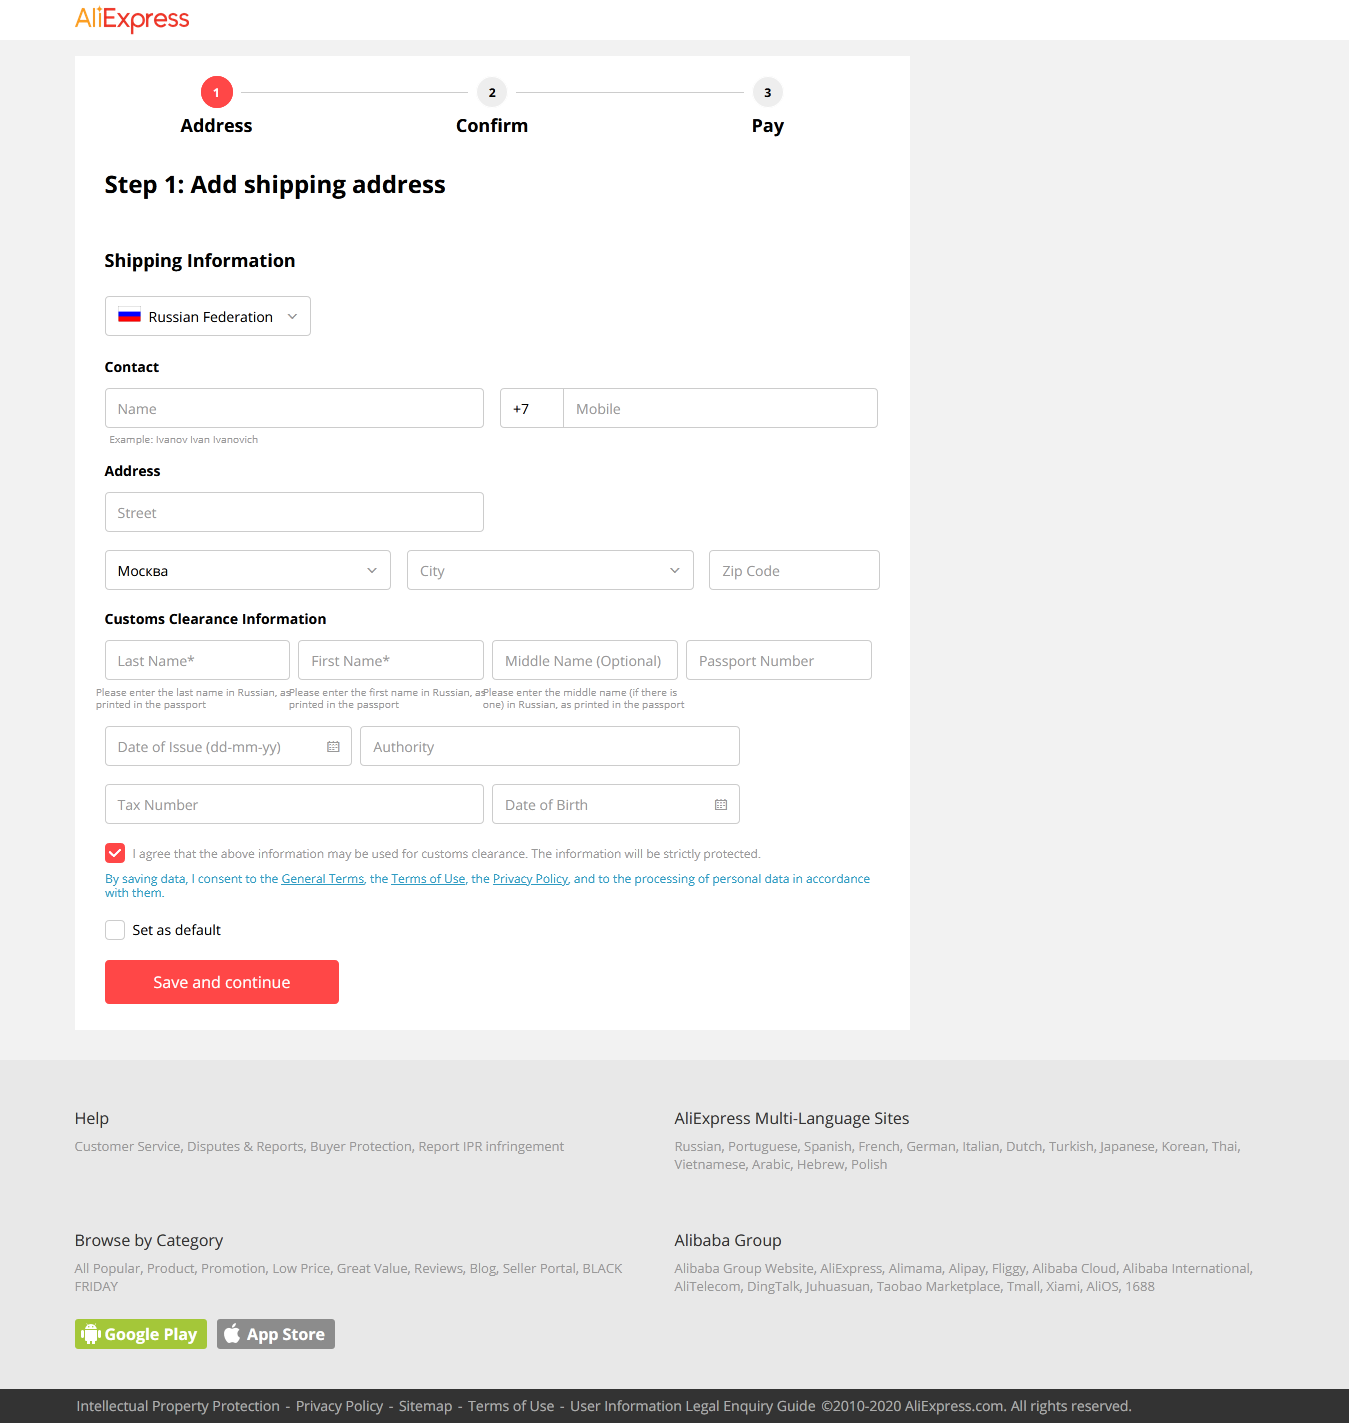Open calendar icon for Date of Issue
Screen dimensions: 1349x1423
[333, 747]
